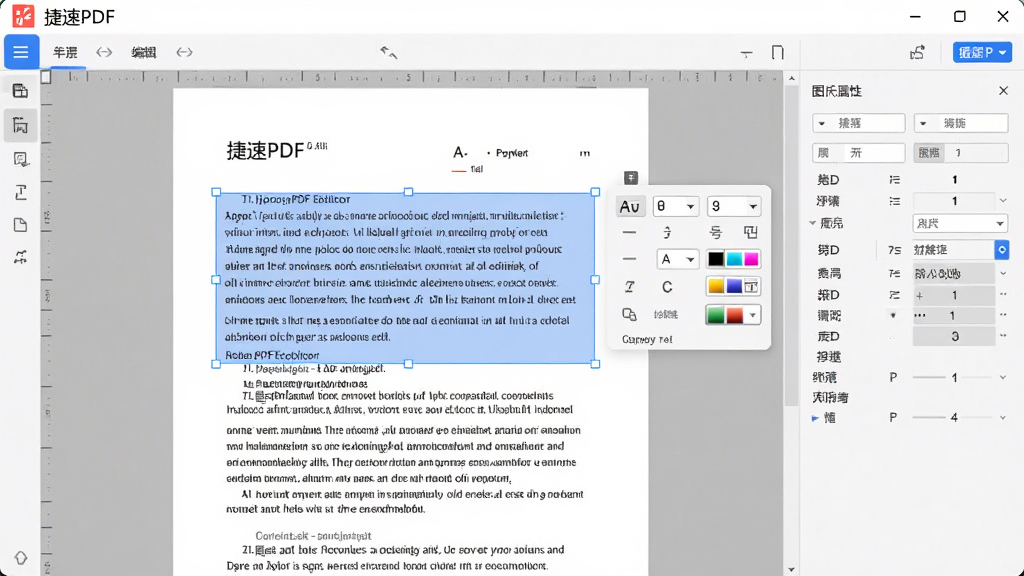Image resolution: width=1024 pixels, height=576 pixels.
Task: Click the third icon in floating panel's second row
Action: pos(716,232)
